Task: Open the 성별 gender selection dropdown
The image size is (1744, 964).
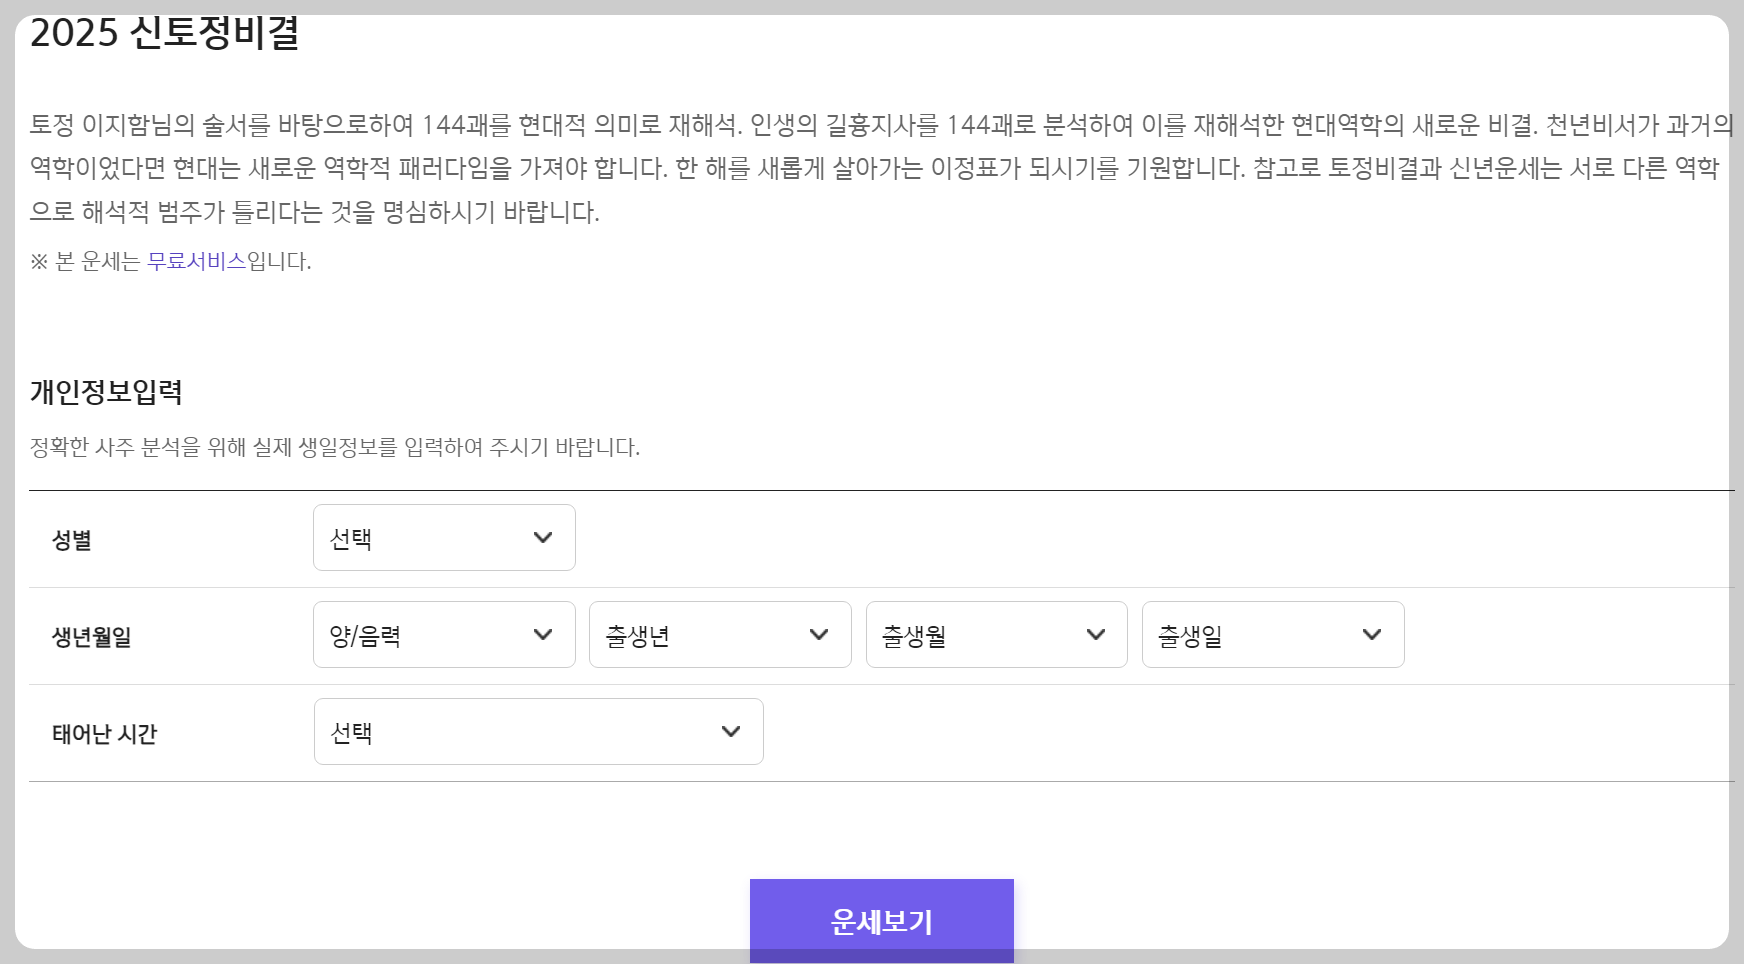Action: [x=444, y=537]
